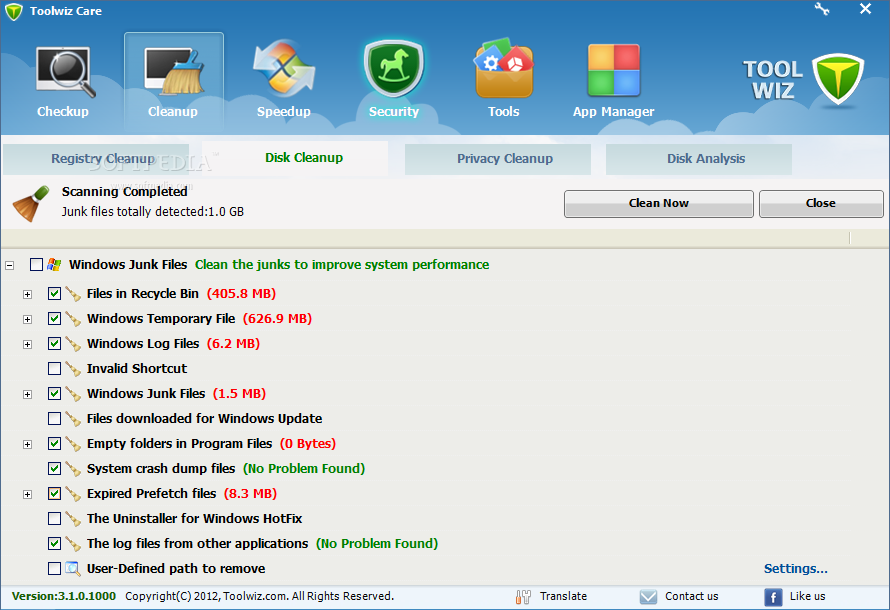Click the Facebook Like us icon
The width and height of the screenshot is (890, 610).
tap(773, 597)
